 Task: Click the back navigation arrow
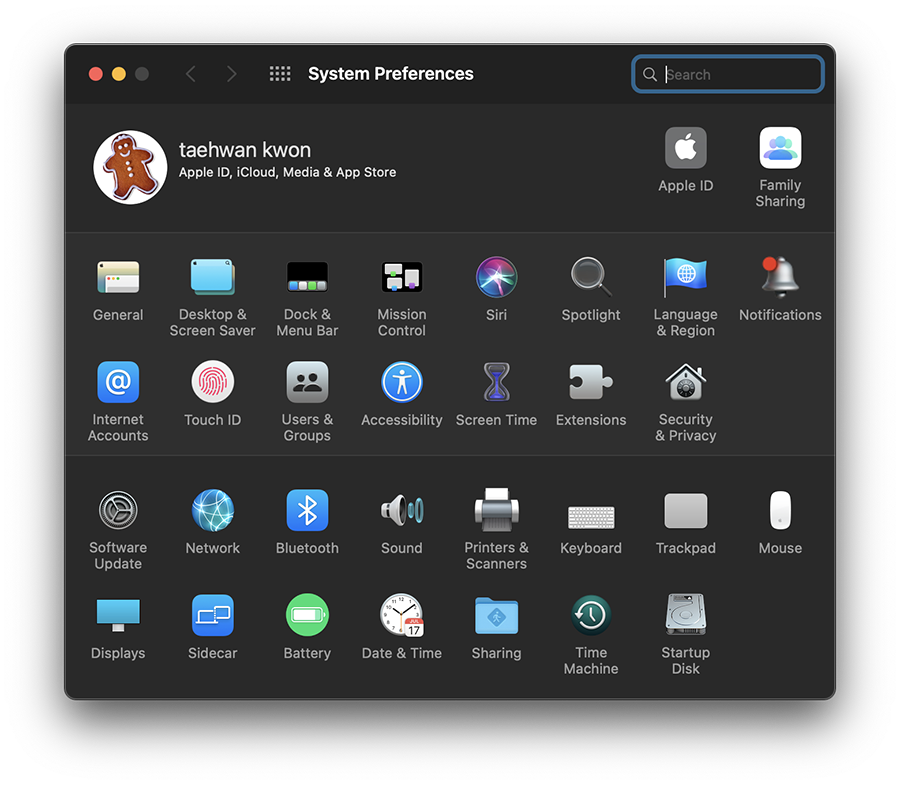[191, 74]
